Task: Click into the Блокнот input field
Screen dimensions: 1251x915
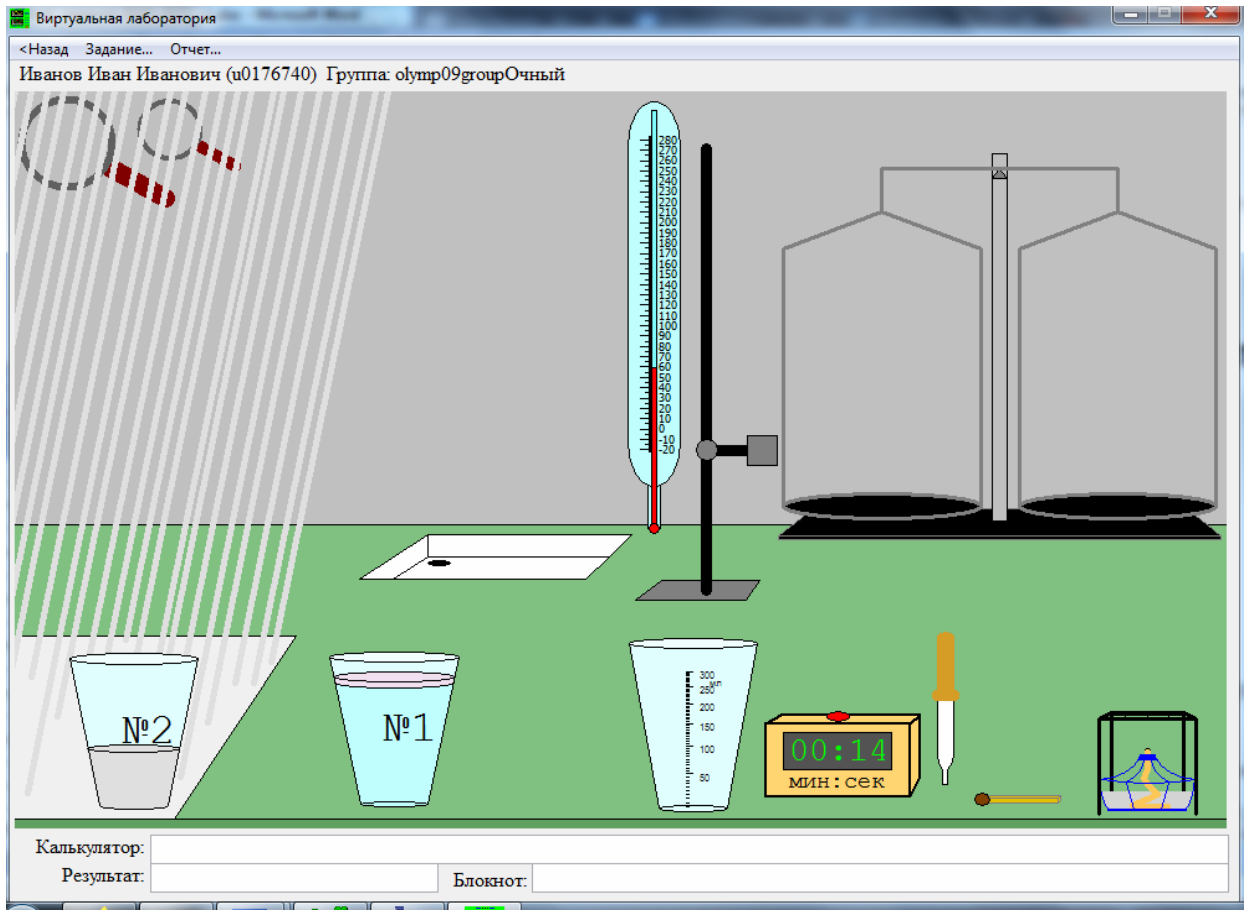Action: [880, 879]
